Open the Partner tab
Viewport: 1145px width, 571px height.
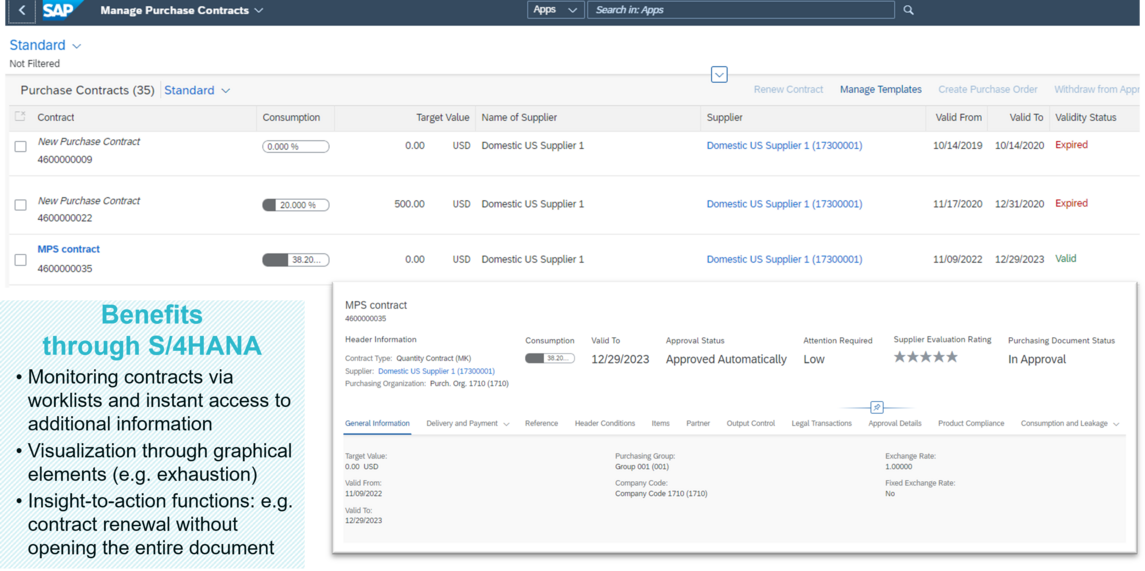coord(698,424)
